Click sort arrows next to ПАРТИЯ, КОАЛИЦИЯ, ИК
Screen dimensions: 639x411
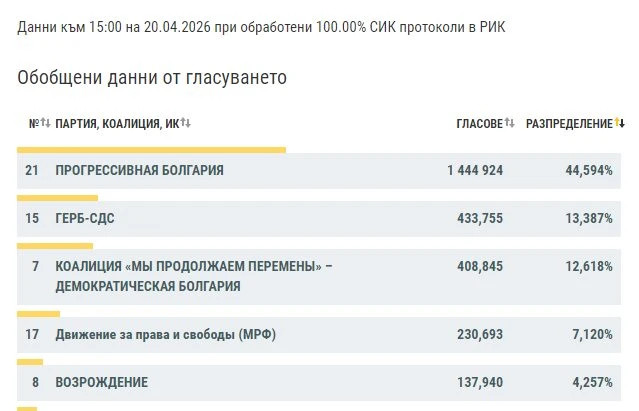point(186,123)
